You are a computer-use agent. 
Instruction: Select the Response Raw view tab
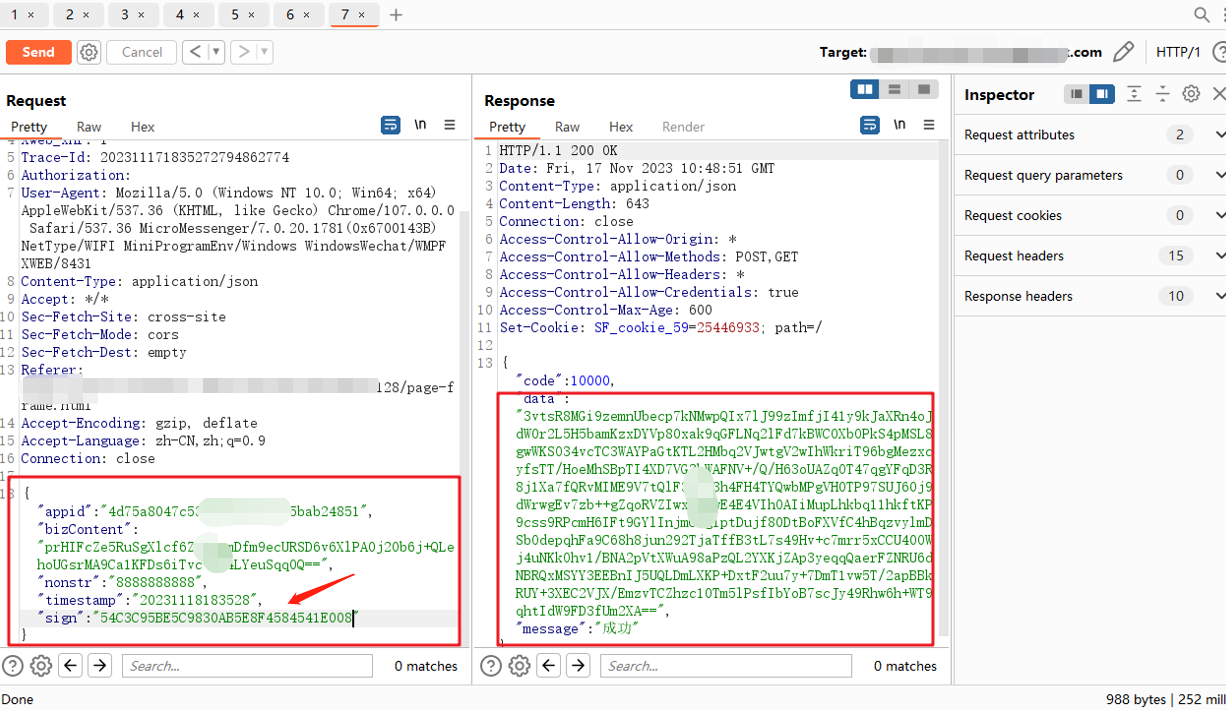point(567,127)
